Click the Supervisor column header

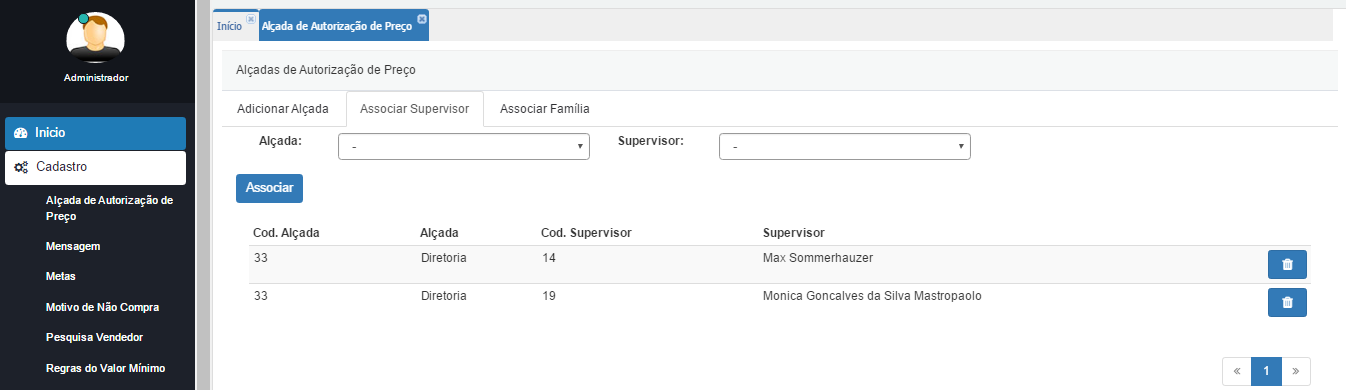click(x=793, y=233)
